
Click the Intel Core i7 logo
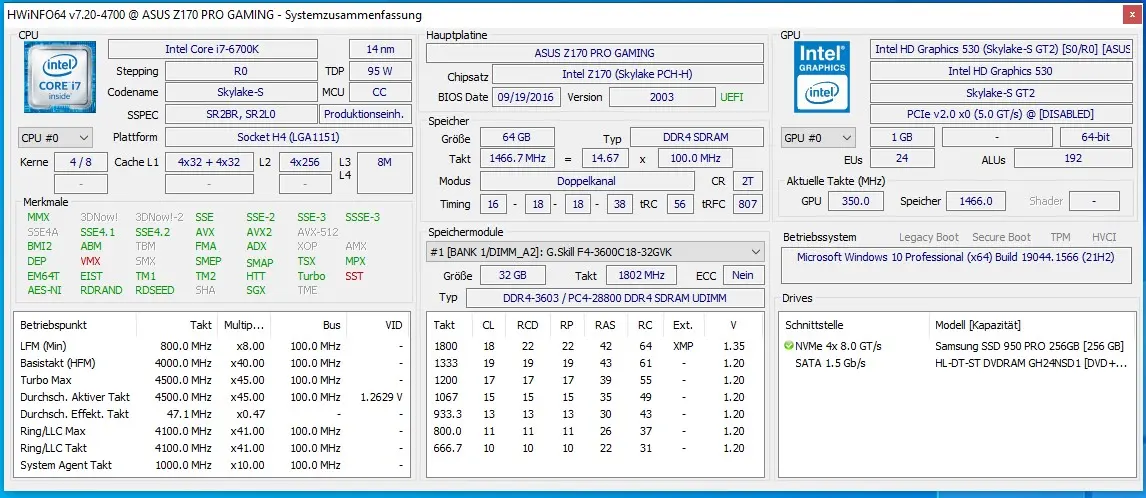59,77
